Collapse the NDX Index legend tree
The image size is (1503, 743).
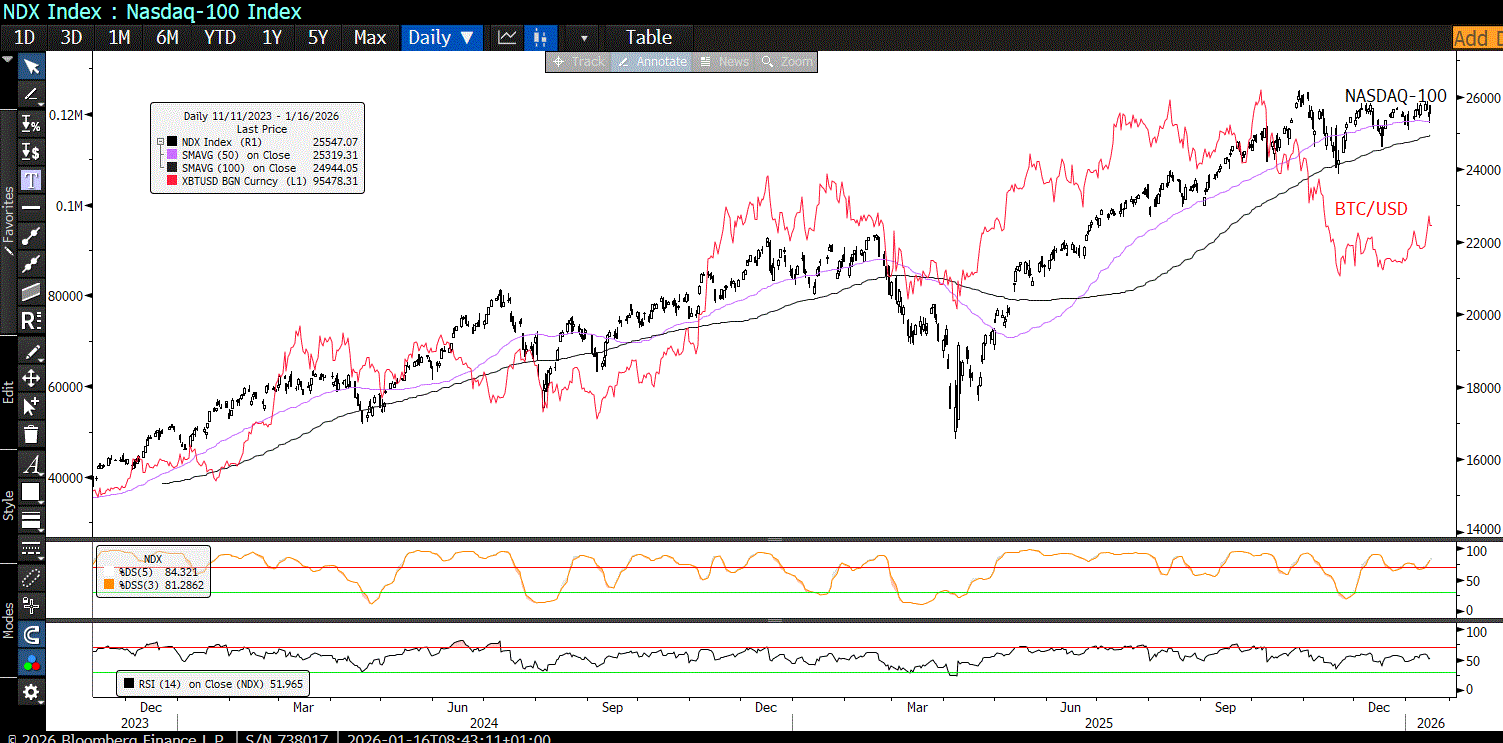[159, 142]
